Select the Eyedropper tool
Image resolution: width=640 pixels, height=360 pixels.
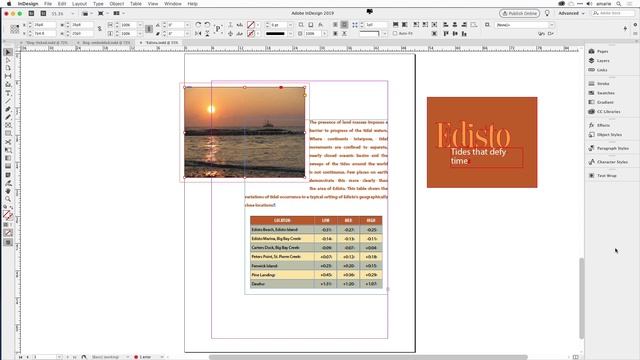[x=8, y=183]
